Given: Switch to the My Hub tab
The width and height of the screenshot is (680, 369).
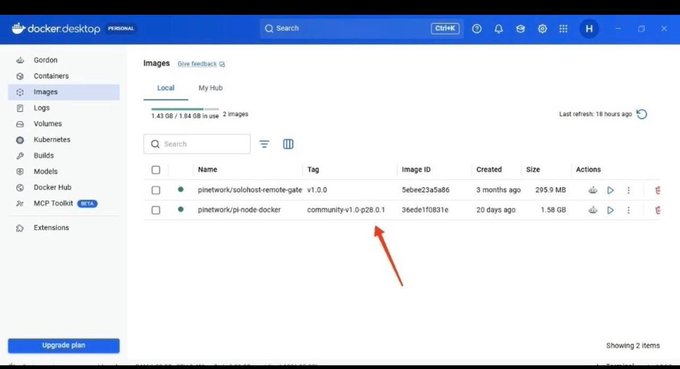Looking at the screenshot, I should tap(210, 88).
